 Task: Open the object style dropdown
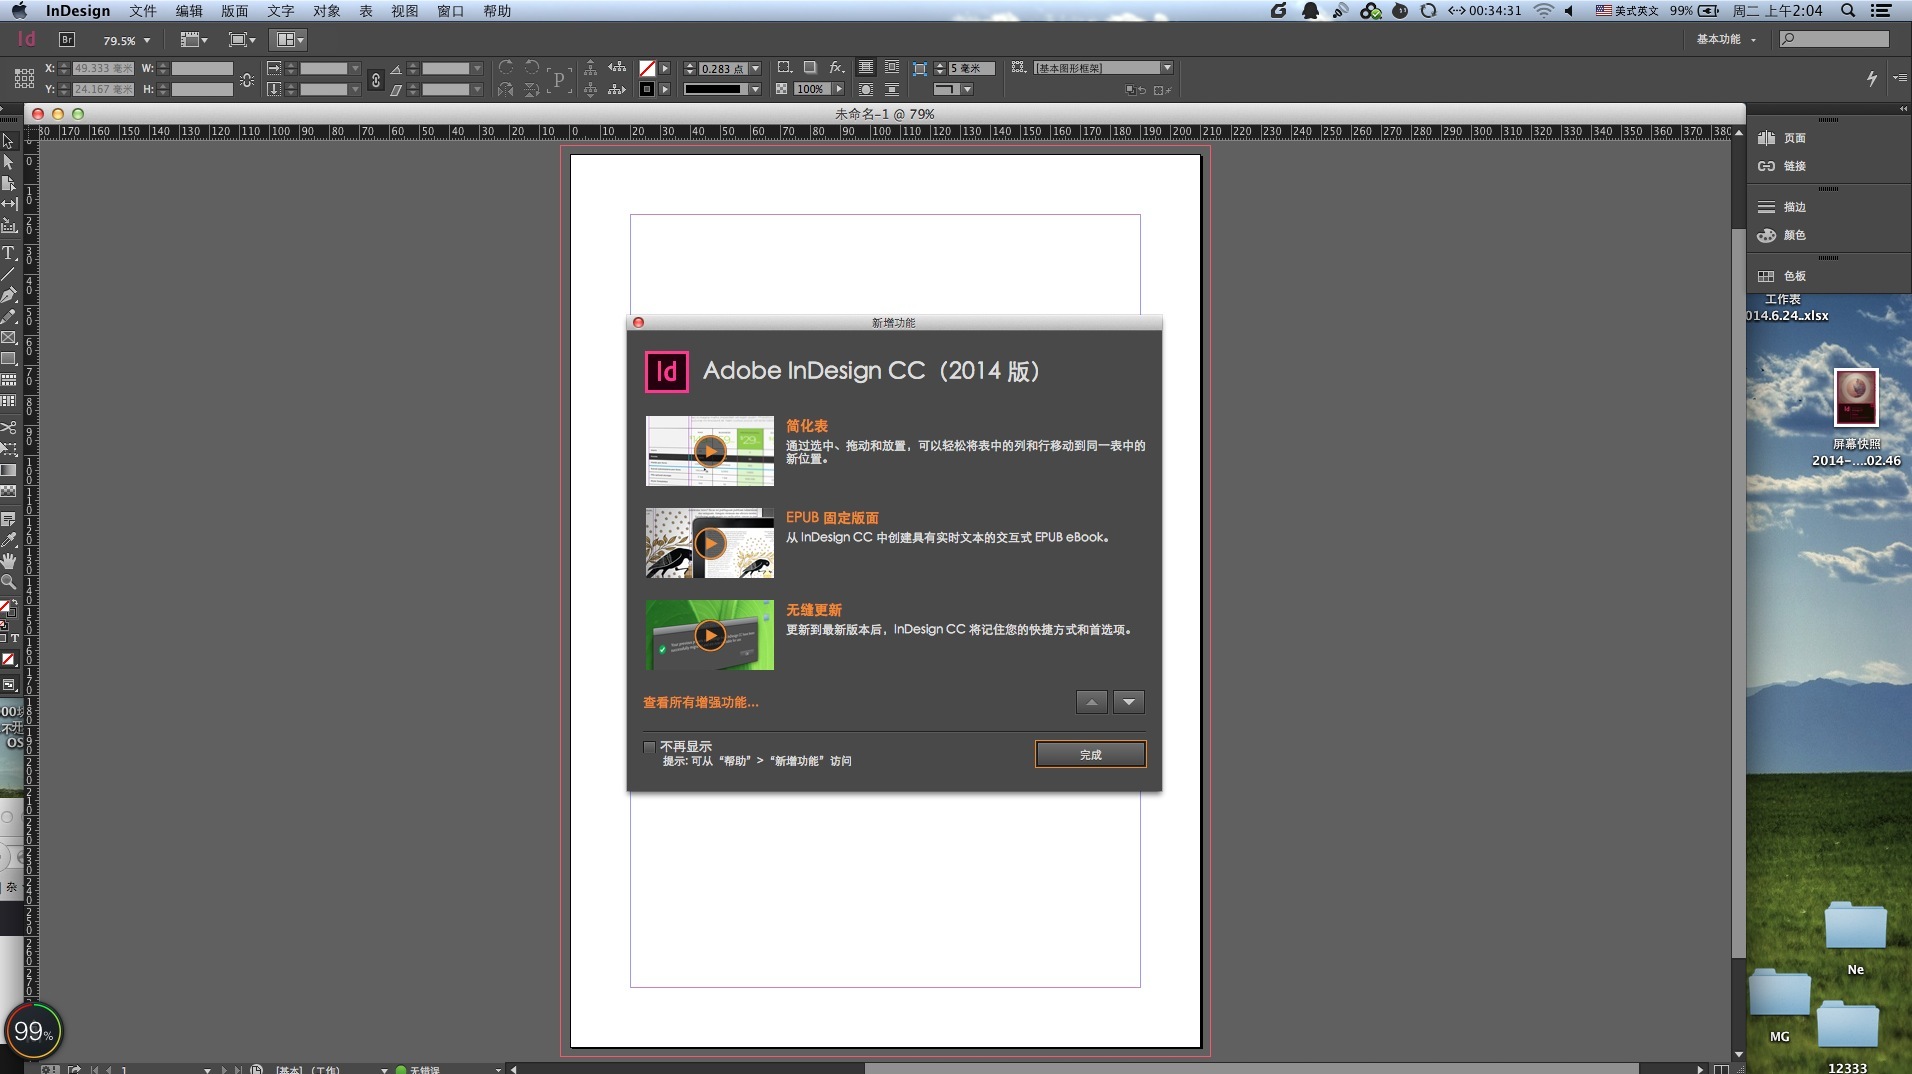coord(1166,68)
